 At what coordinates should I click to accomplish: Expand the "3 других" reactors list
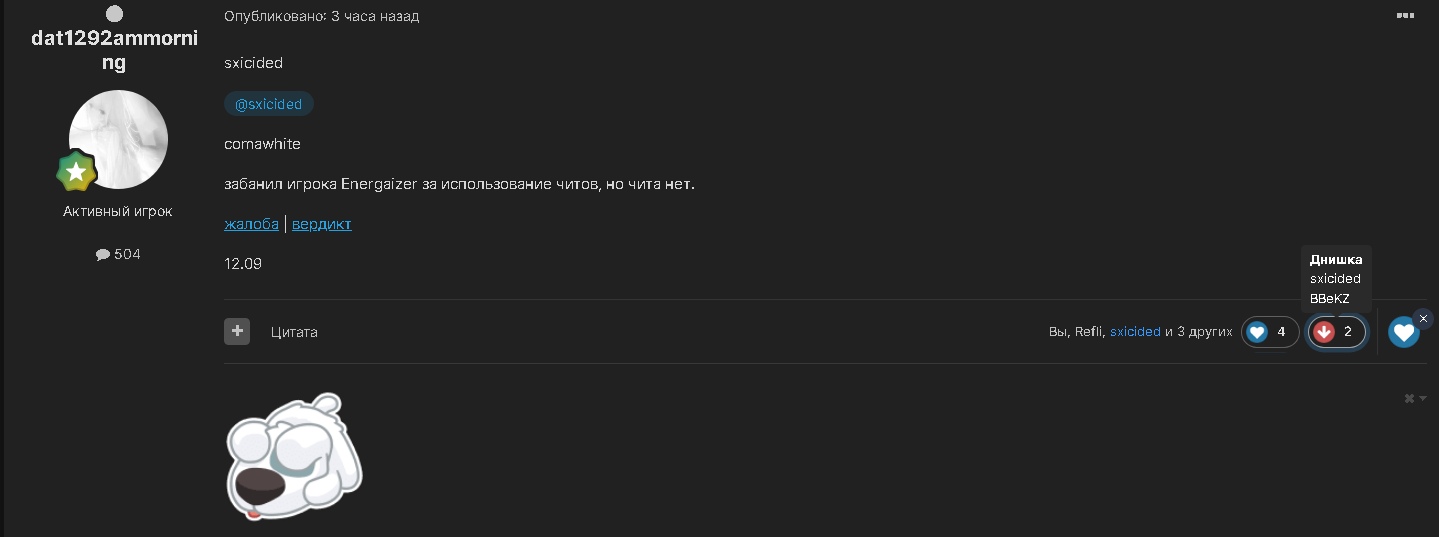click(1204, 332)
